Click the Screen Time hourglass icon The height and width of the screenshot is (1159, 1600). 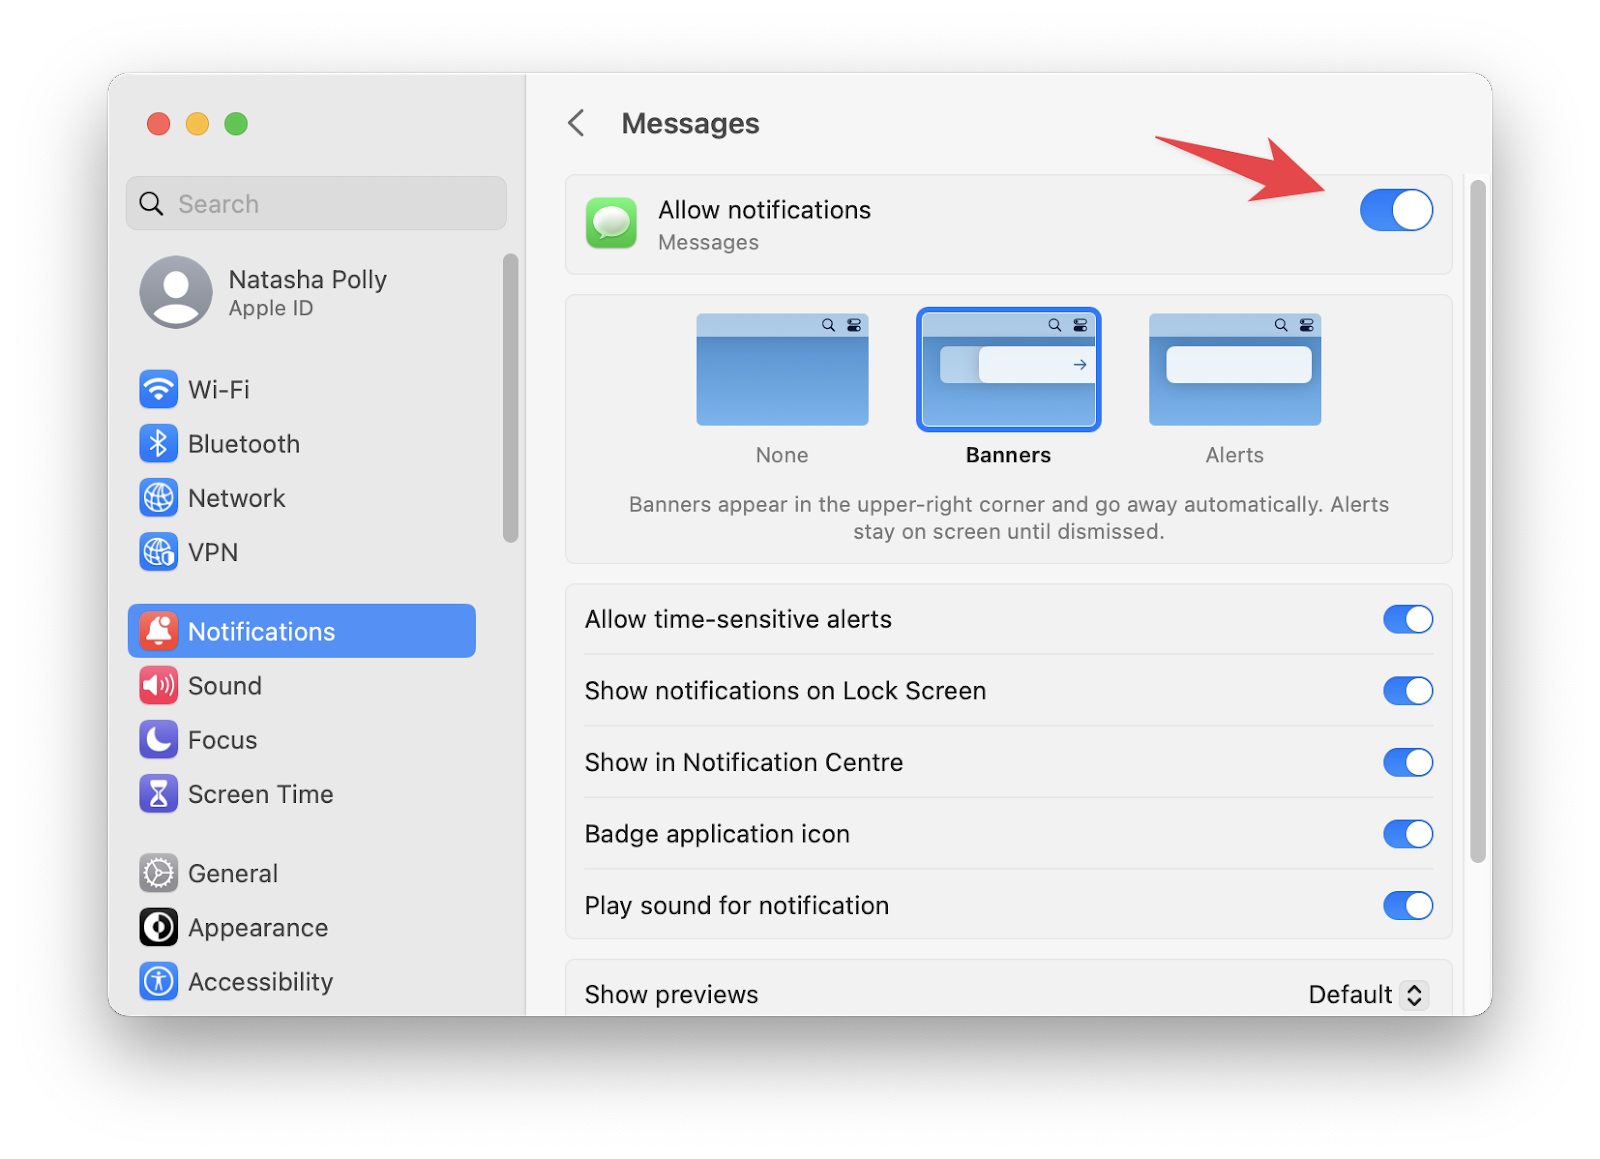(x=158, y=794)
